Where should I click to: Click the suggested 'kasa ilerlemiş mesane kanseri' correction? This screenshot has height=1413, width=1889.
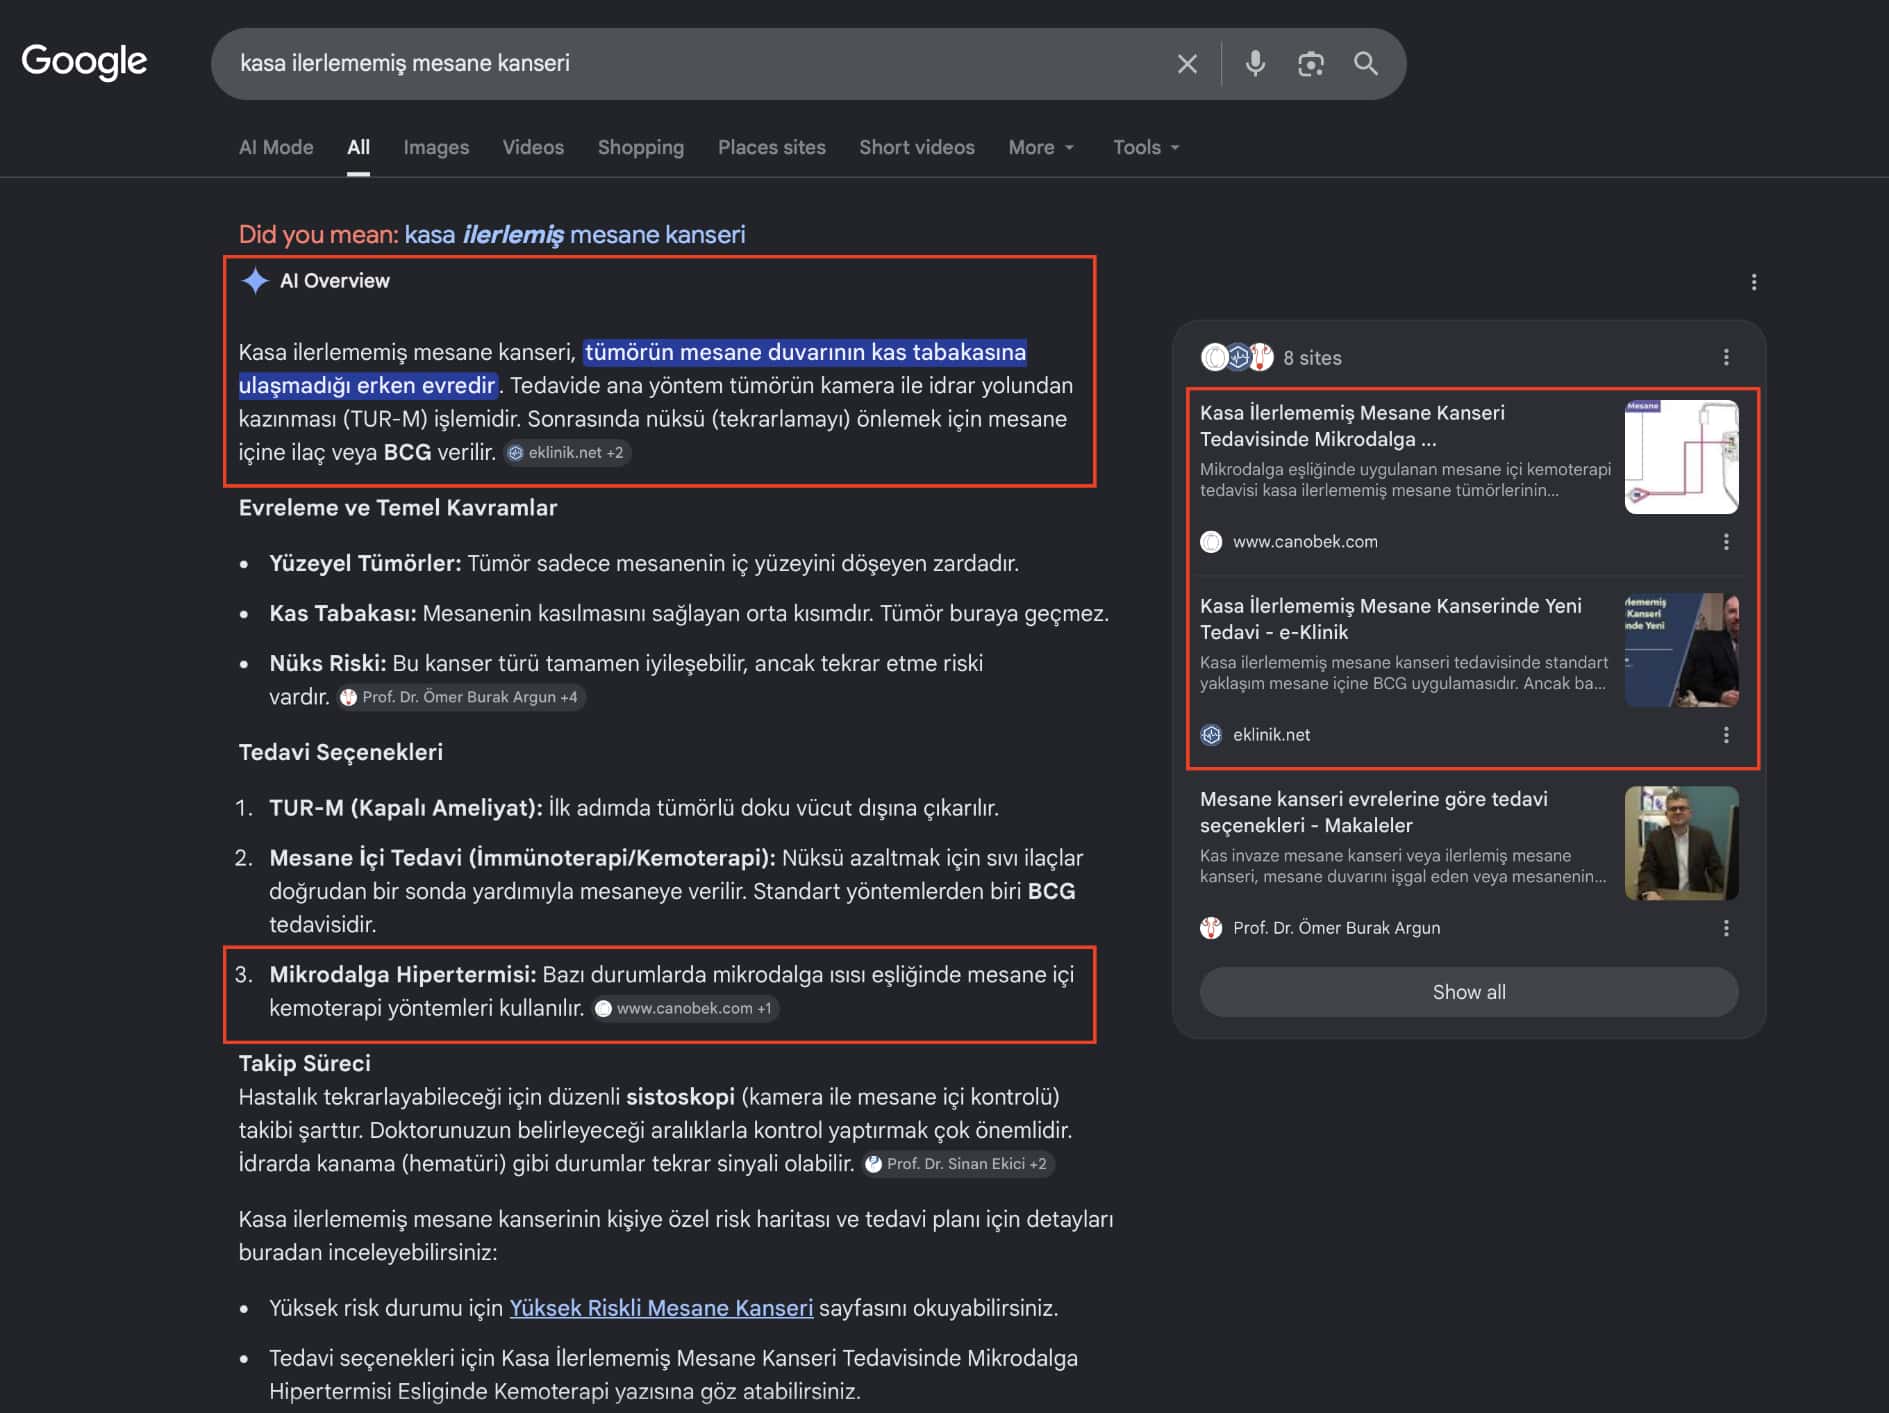point(575,234)
